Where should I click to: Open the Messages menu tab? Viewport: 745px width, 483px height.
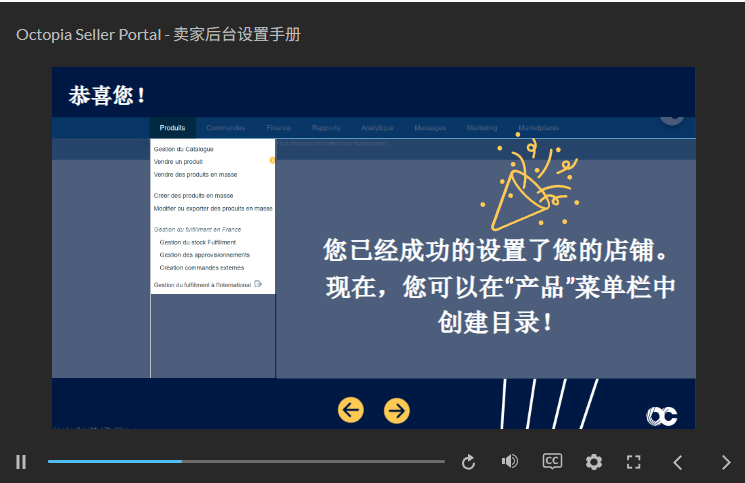(x=430, y=128)
